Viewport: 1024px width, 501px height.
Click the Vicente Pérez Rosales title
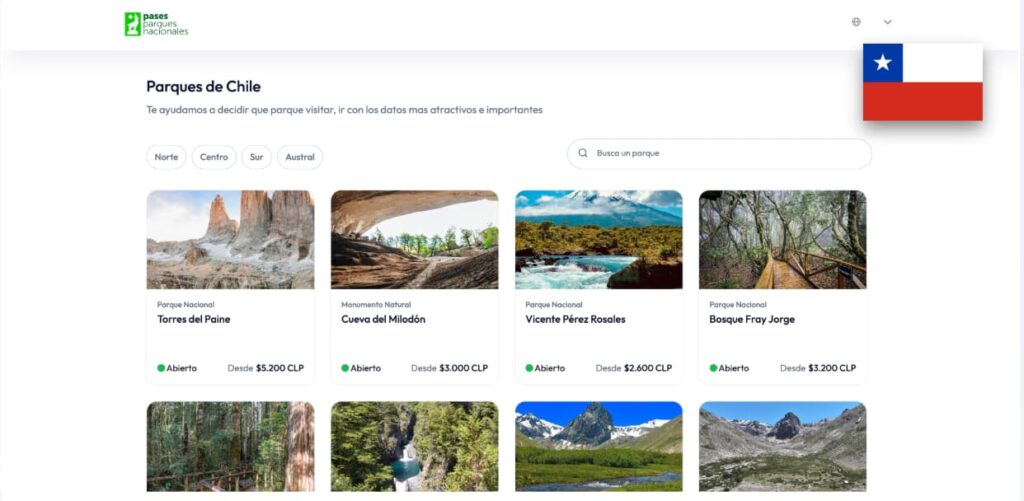575,320
